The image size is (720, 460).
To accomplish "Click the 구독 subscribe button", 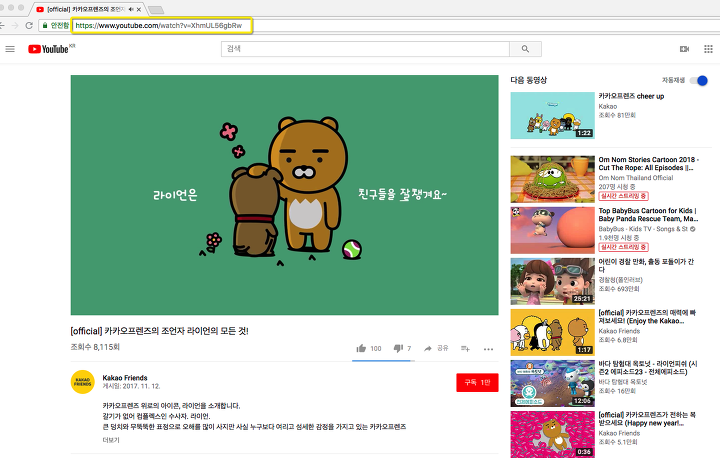I will click(x=477, y=382).
